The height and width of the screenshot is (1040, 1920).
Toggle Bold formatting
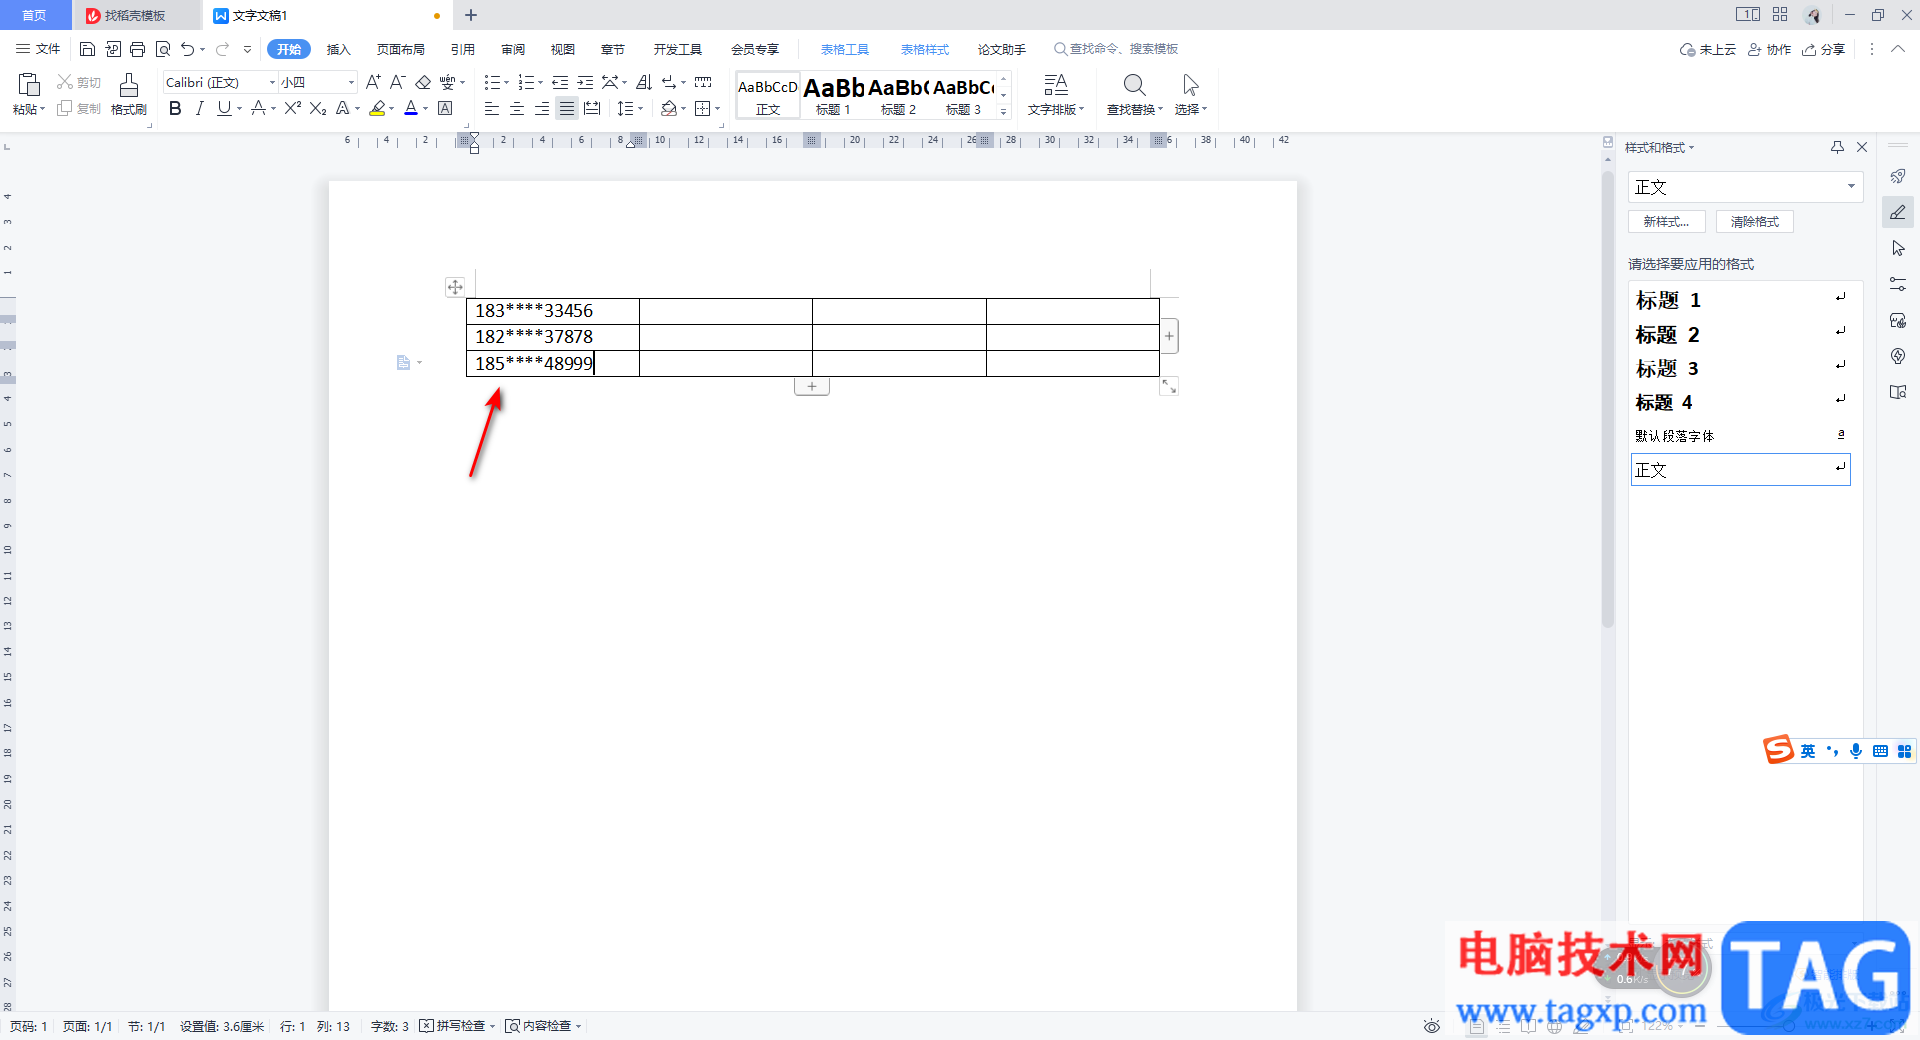click(x=175, y=108)
